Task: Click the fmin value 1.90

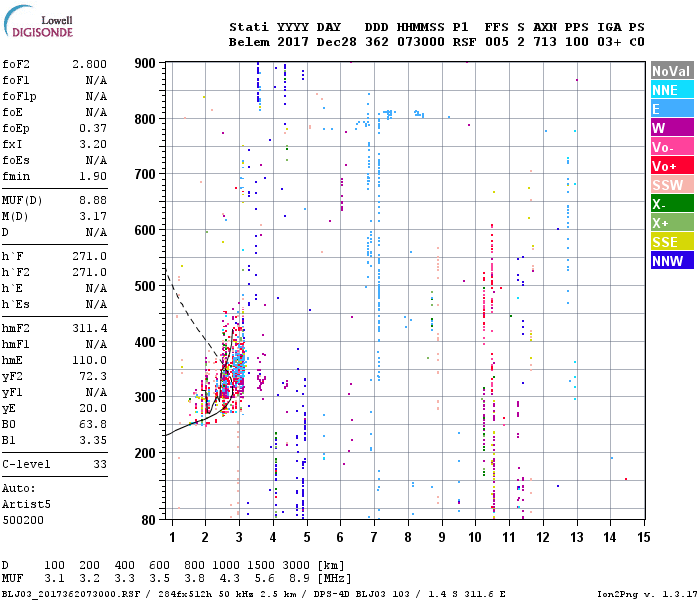Action: (93, 176)
